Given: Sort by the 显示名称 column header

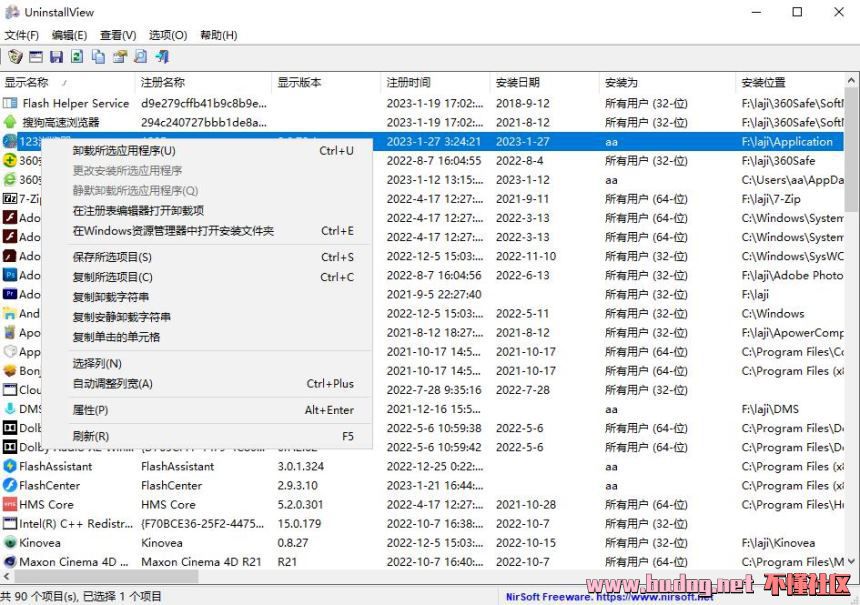Looking at the screenshot, I should click(67, 83).
